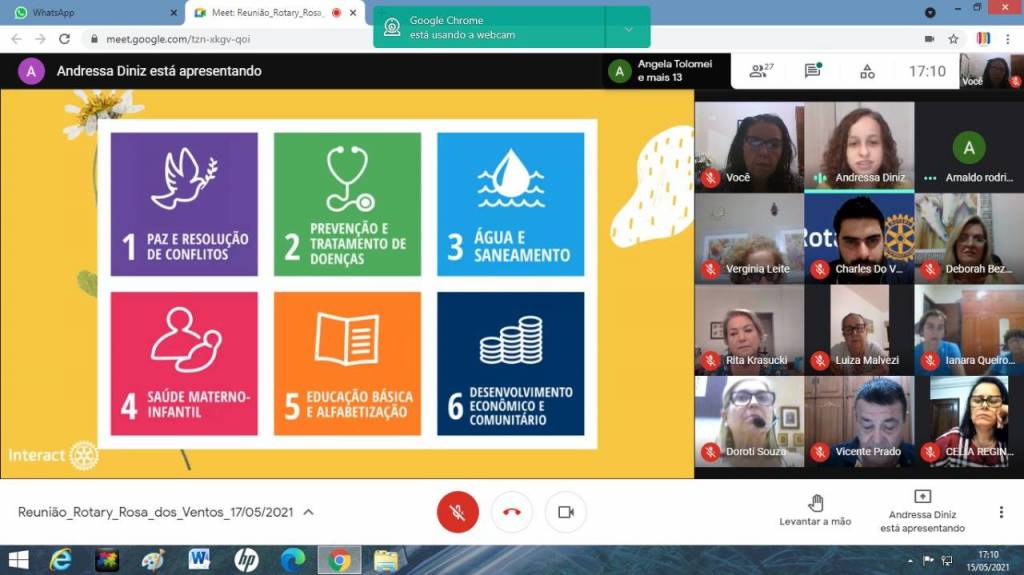Open Andressa Diniz está apresentando options
1024x575 pixels.
click(922, 510)
